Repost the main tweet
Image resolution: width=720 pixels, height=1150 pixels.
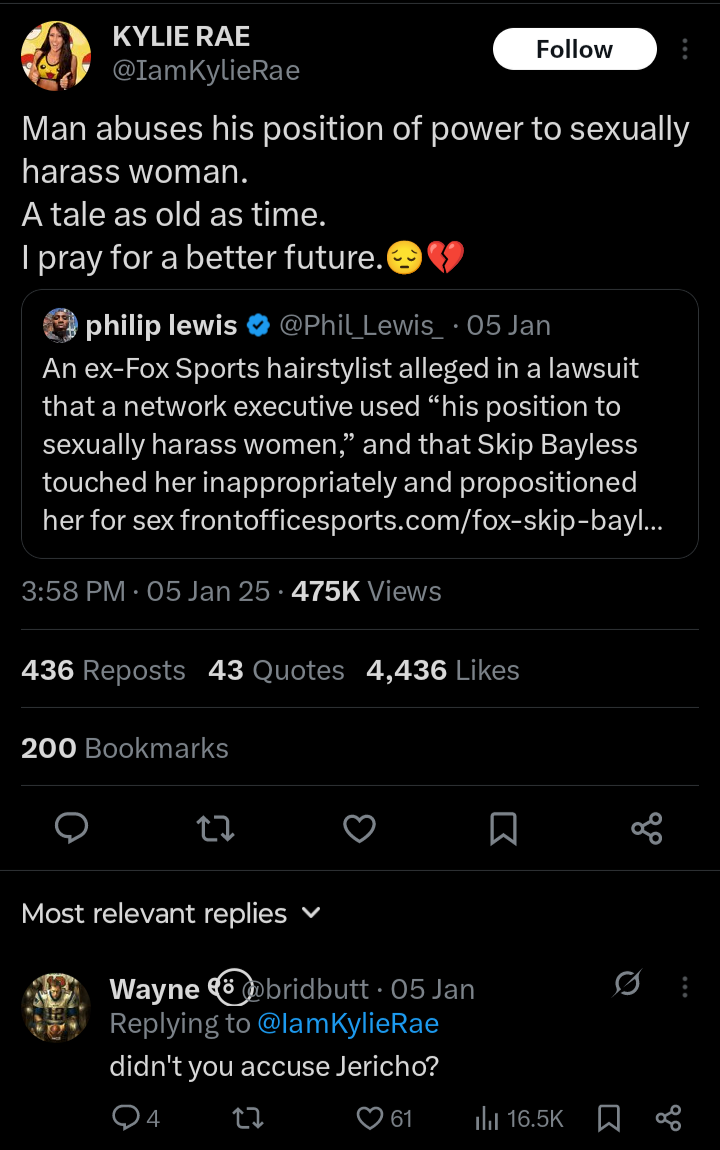[215, 828]
